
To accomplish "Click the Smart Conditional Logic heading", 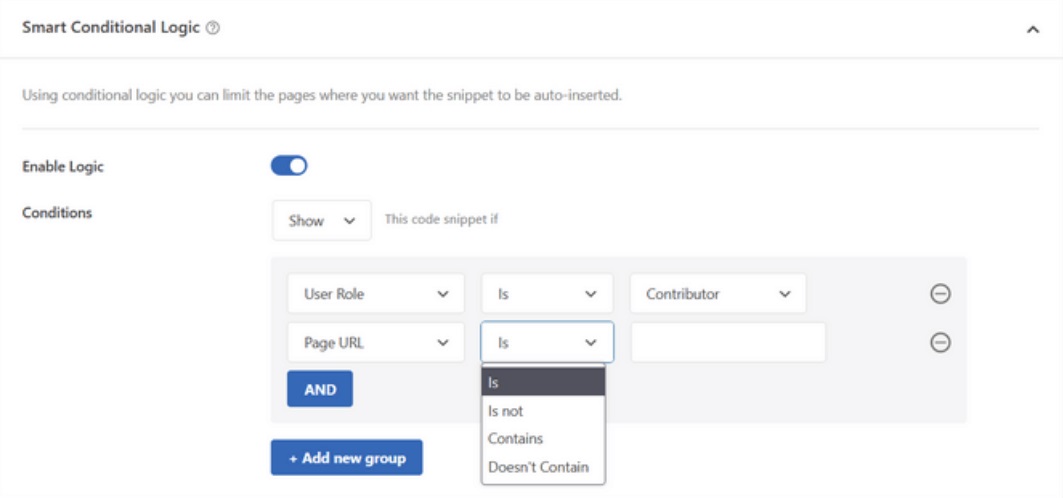I will pos(111,29).
